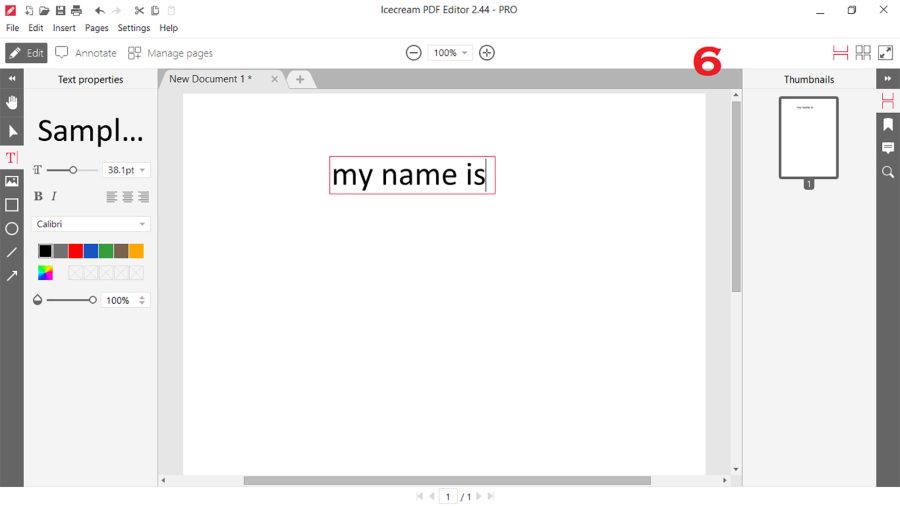Screen dimensions: 900x506
Task: Open the Search side panel
Action: (x=888, y=172)
